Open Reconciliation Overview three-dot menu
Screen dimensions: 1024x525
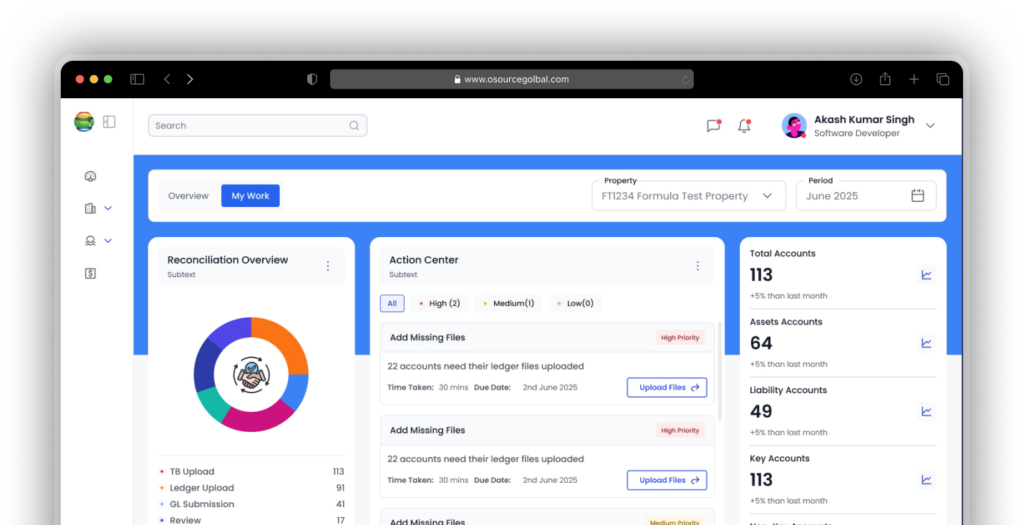pos(327,266)
